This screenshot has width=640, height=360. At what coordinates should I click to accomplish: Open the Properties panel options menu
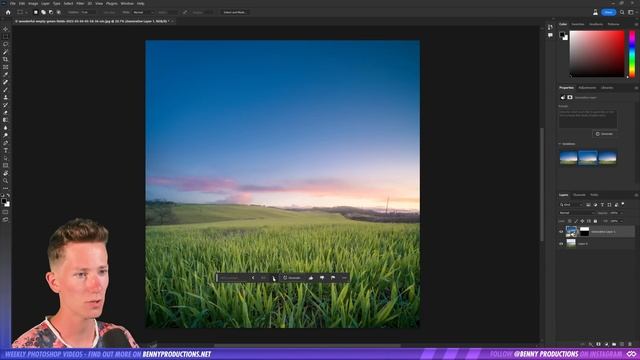(636, 88)
